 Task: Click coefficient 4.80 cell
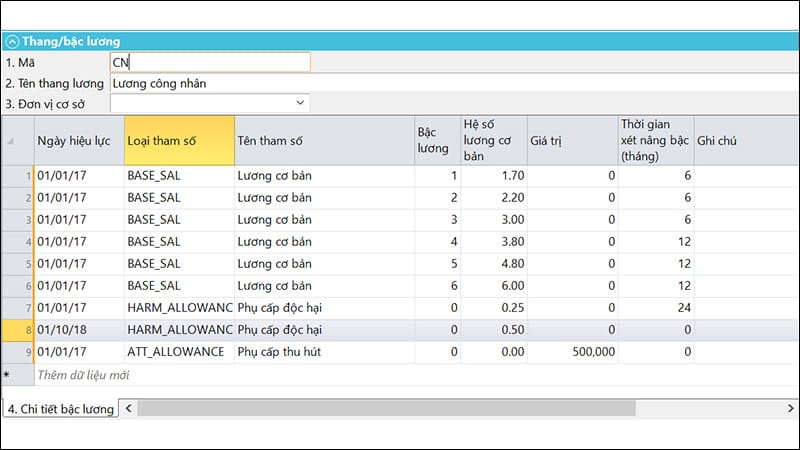tap(493, 264)
